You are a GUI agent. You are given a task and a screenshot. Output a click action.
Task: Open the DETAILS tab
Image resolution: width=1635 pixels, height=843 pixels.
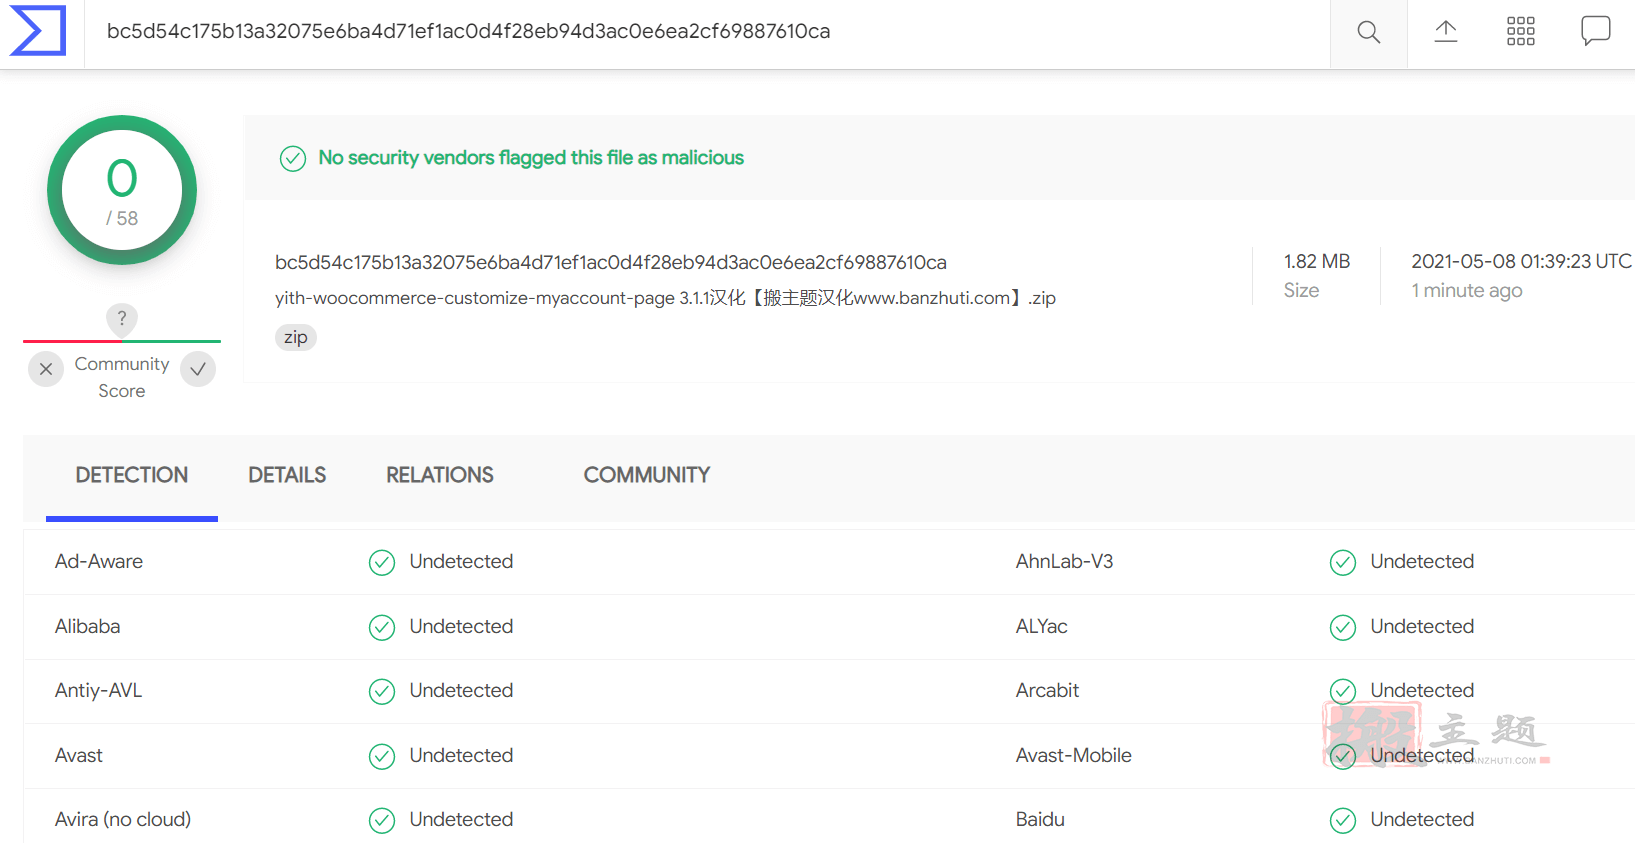click(287, 475)
